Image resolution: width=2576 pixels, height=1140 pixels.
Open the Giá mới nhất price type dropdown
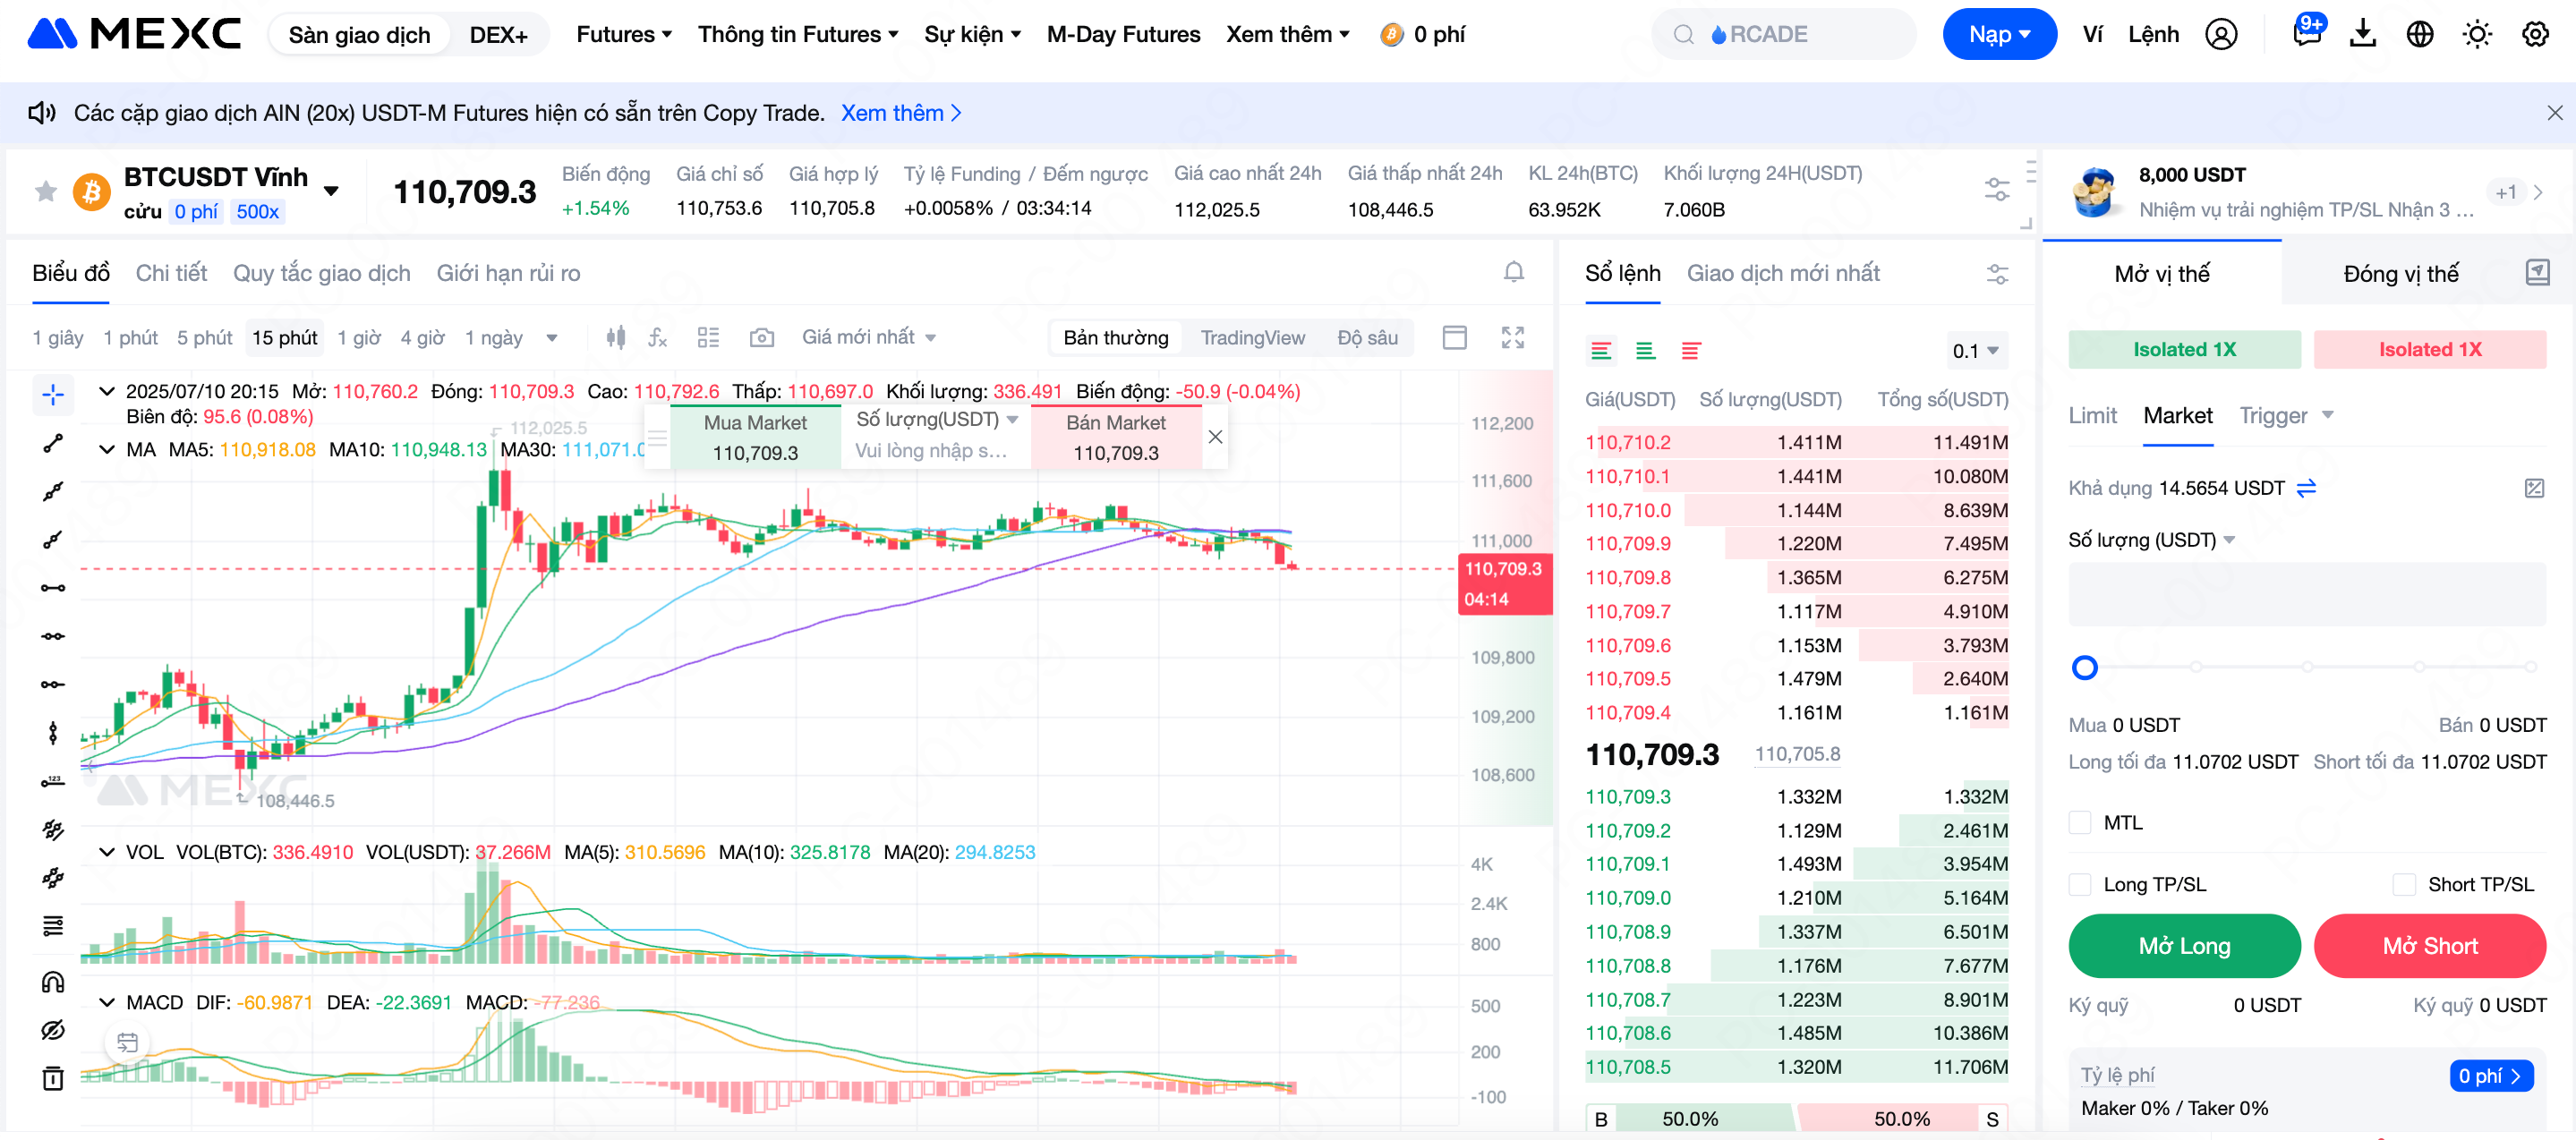pyautogui.click(x=868, y=338)
